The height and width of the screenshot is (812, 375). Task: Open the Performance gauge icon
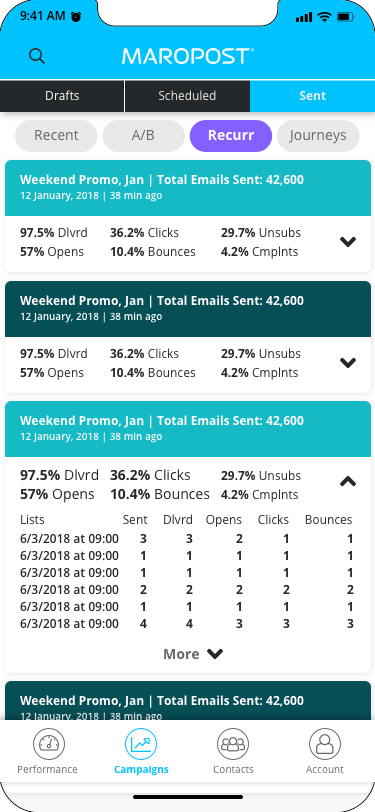tap(49, 744)
